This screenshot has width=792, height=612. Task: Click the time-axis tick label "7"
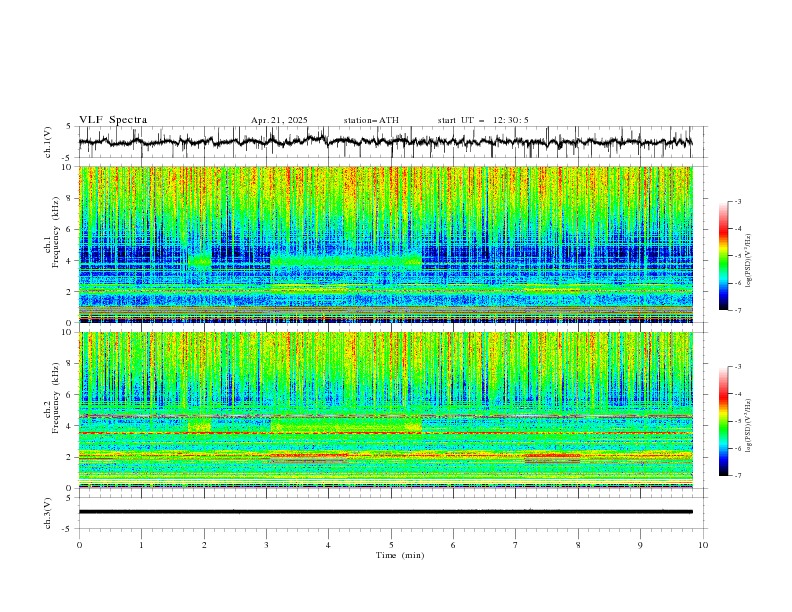[516, 545]
